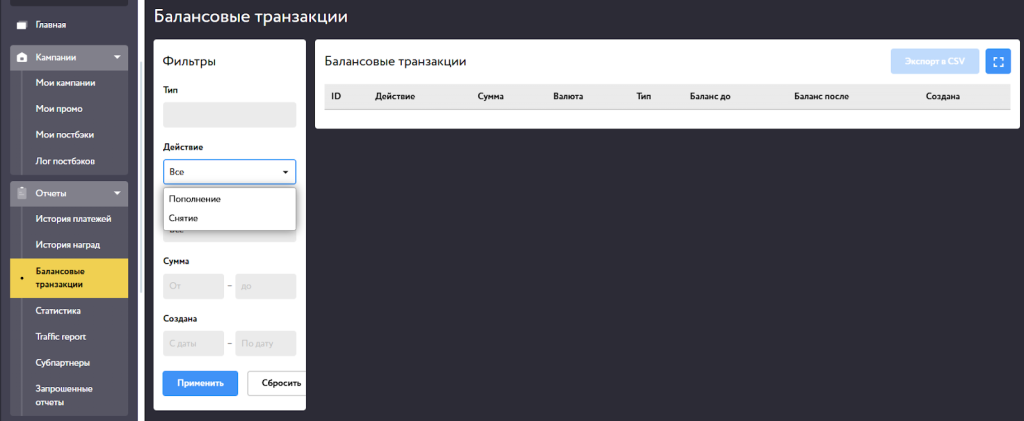The height and width of the screenshot is (421, 1024).
Task: Open the Действие dropdown
Action: (229, 172)
